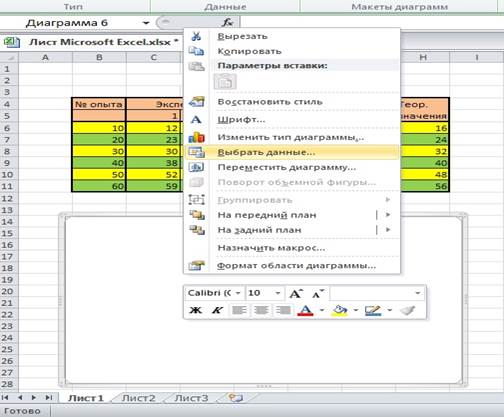Click cell containing value 38

153,163
